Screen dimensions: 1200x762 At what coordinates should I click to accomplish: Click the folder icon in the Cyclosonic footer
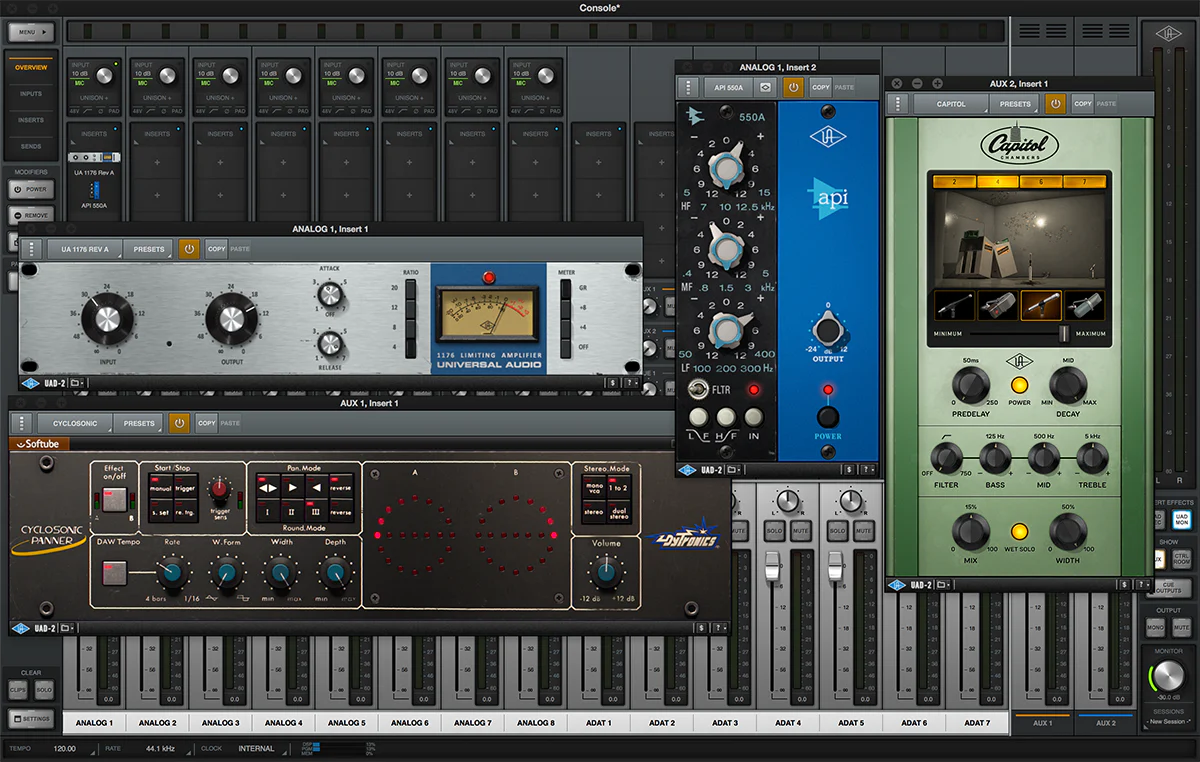point(66,628)
